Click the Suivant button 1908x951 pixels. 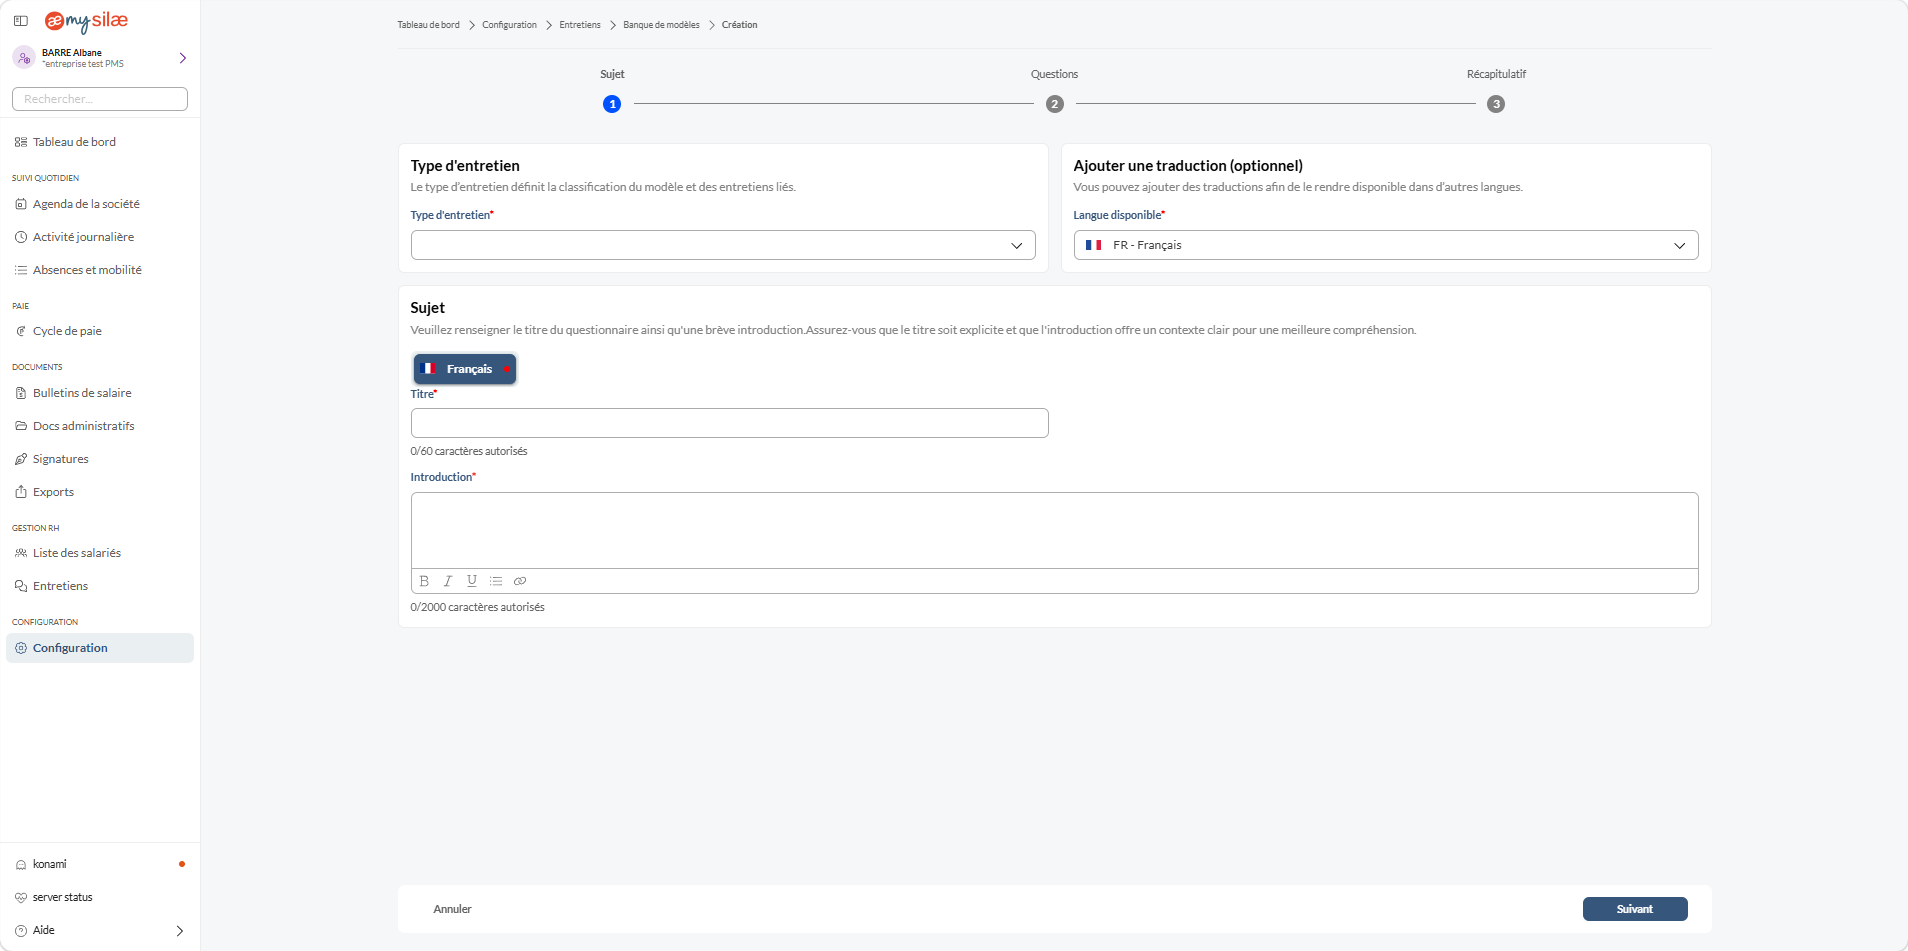pyautogui.click(x=1635, y=909)
